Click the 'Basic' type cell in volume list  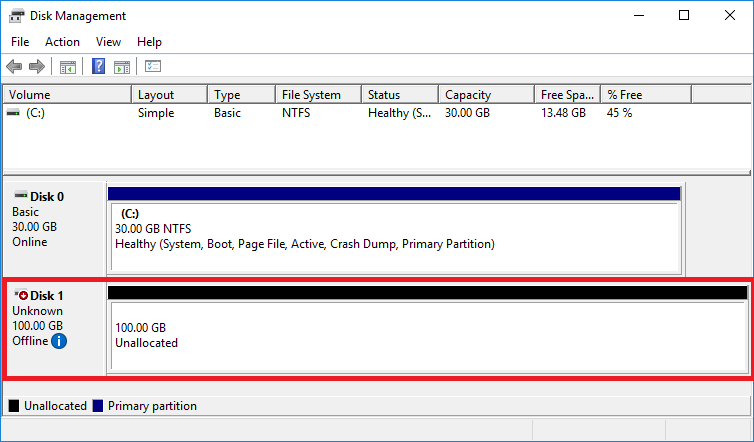pyautogui.click(x=227, y=113)
